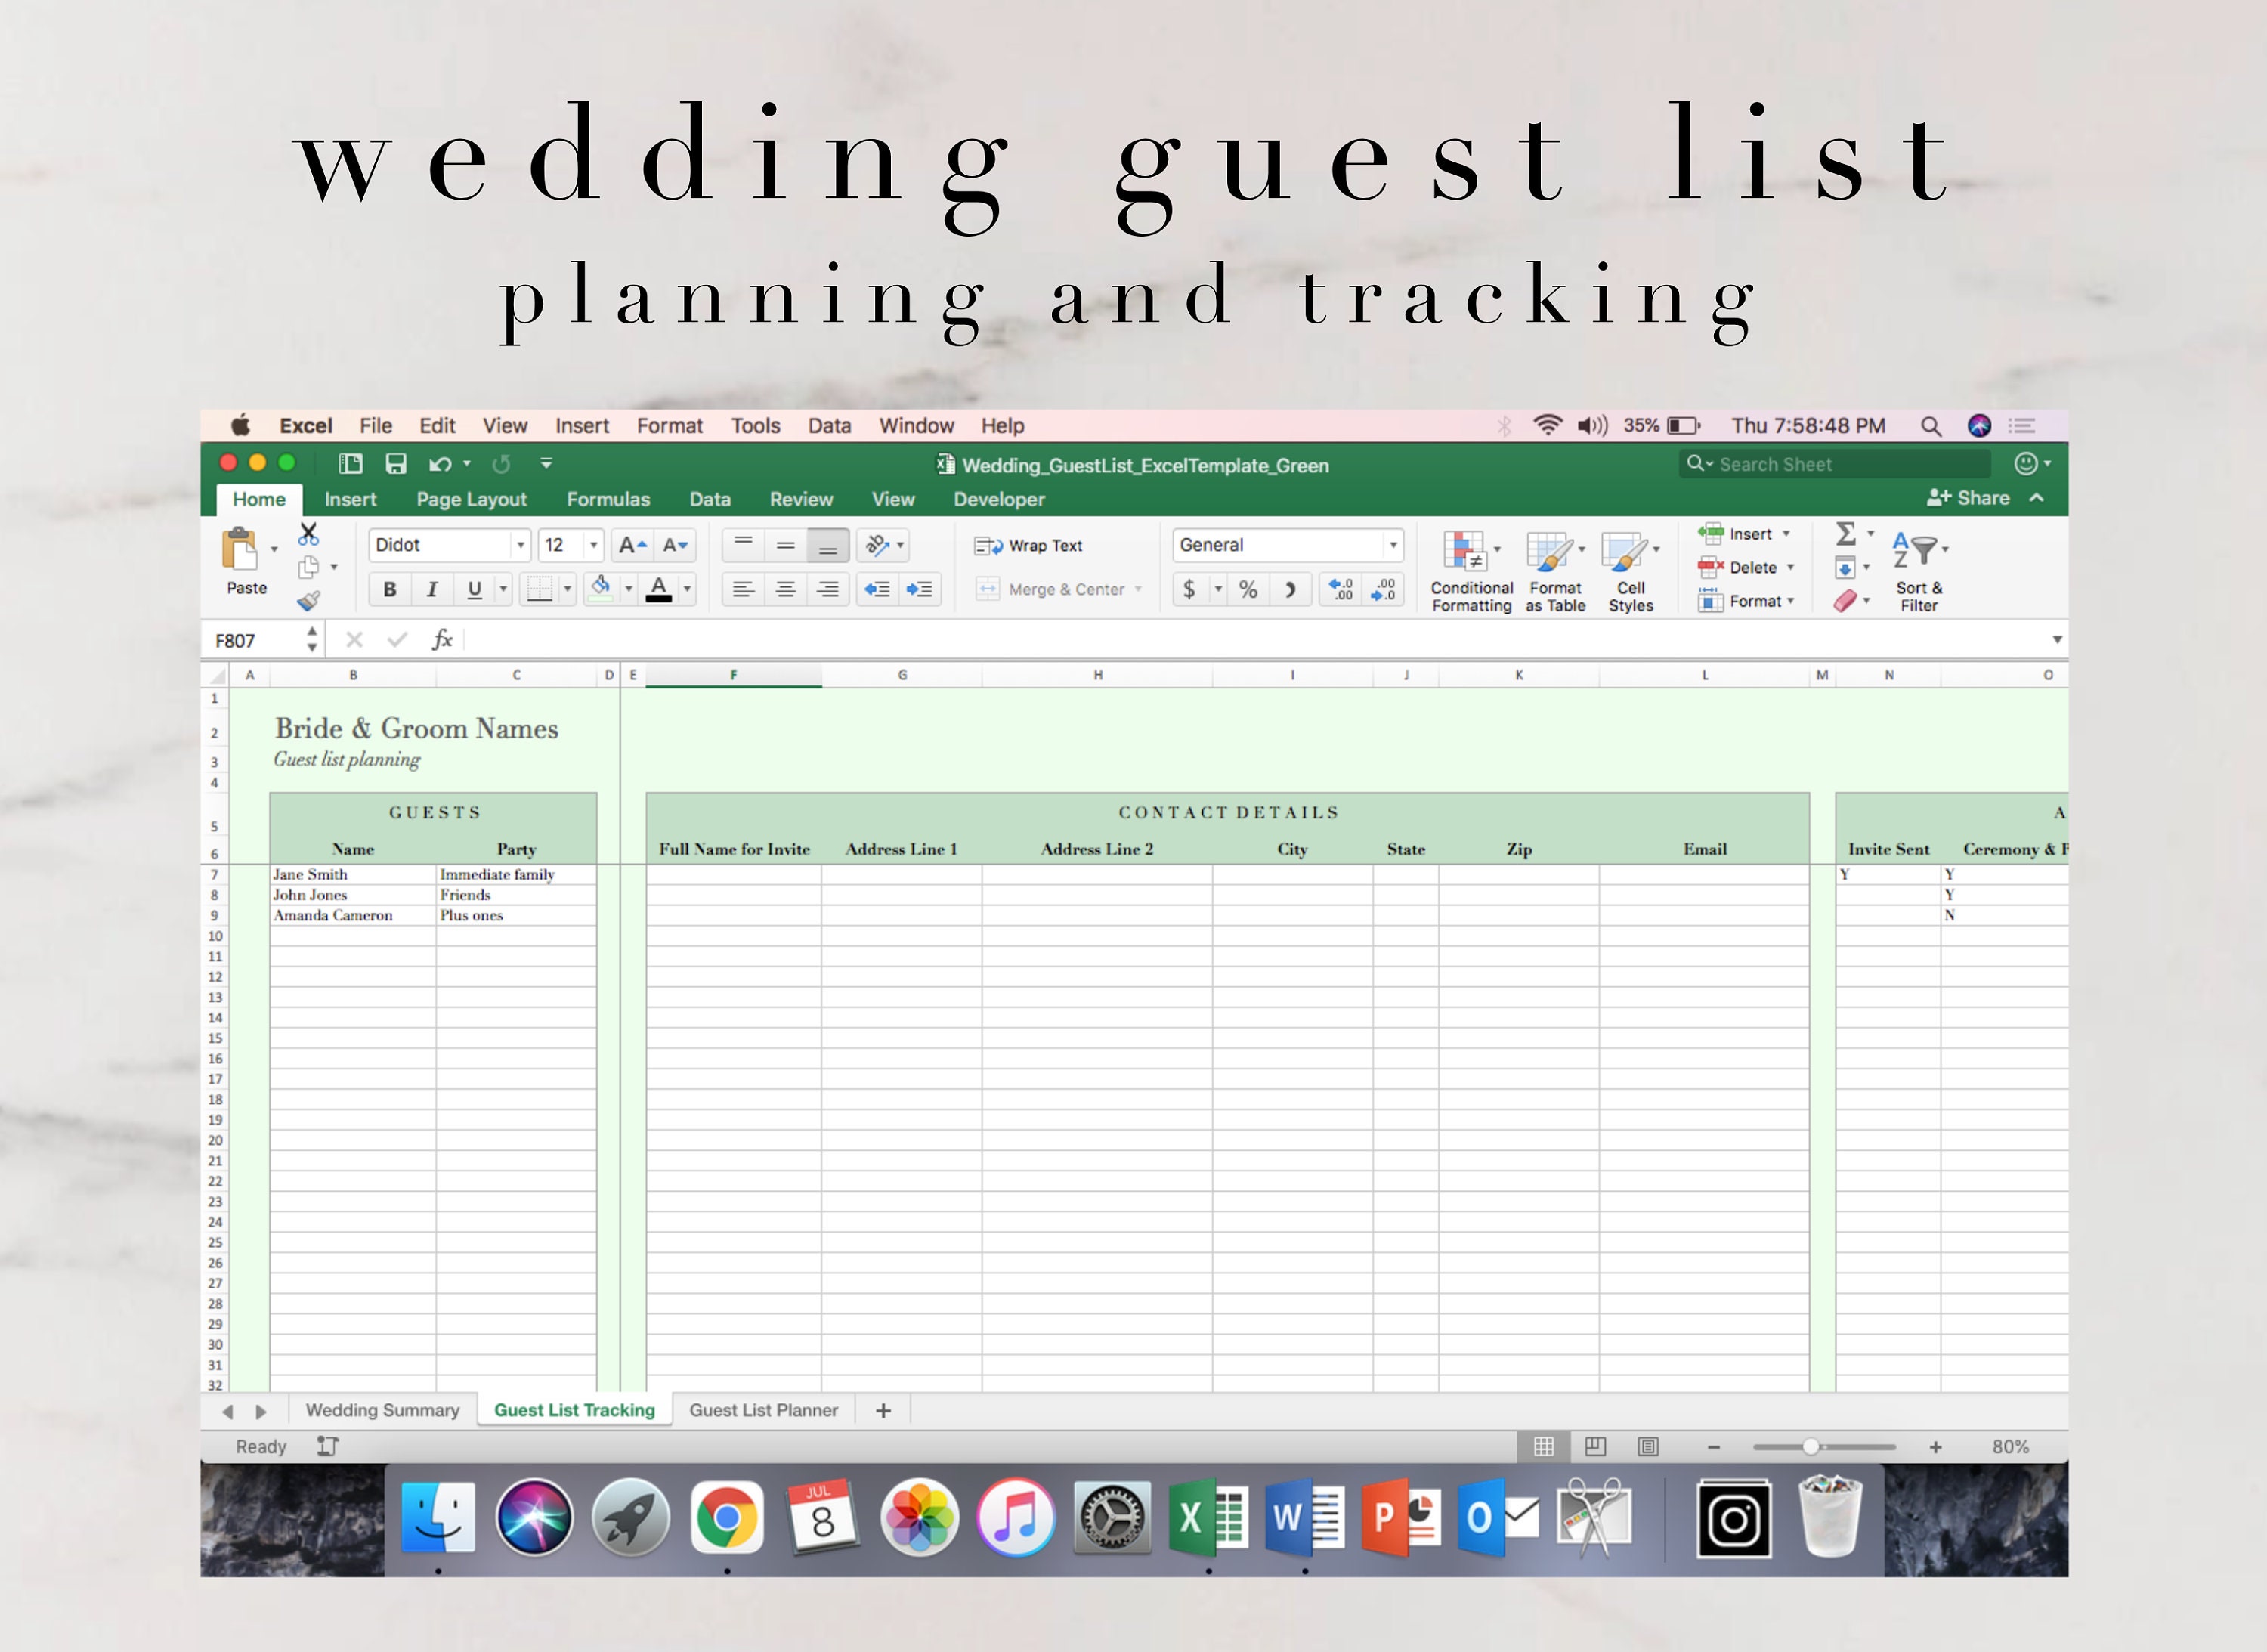2267x1652 pixels.
Task: Expand the fill color dropdown arrow
Action: pos(628,589)
